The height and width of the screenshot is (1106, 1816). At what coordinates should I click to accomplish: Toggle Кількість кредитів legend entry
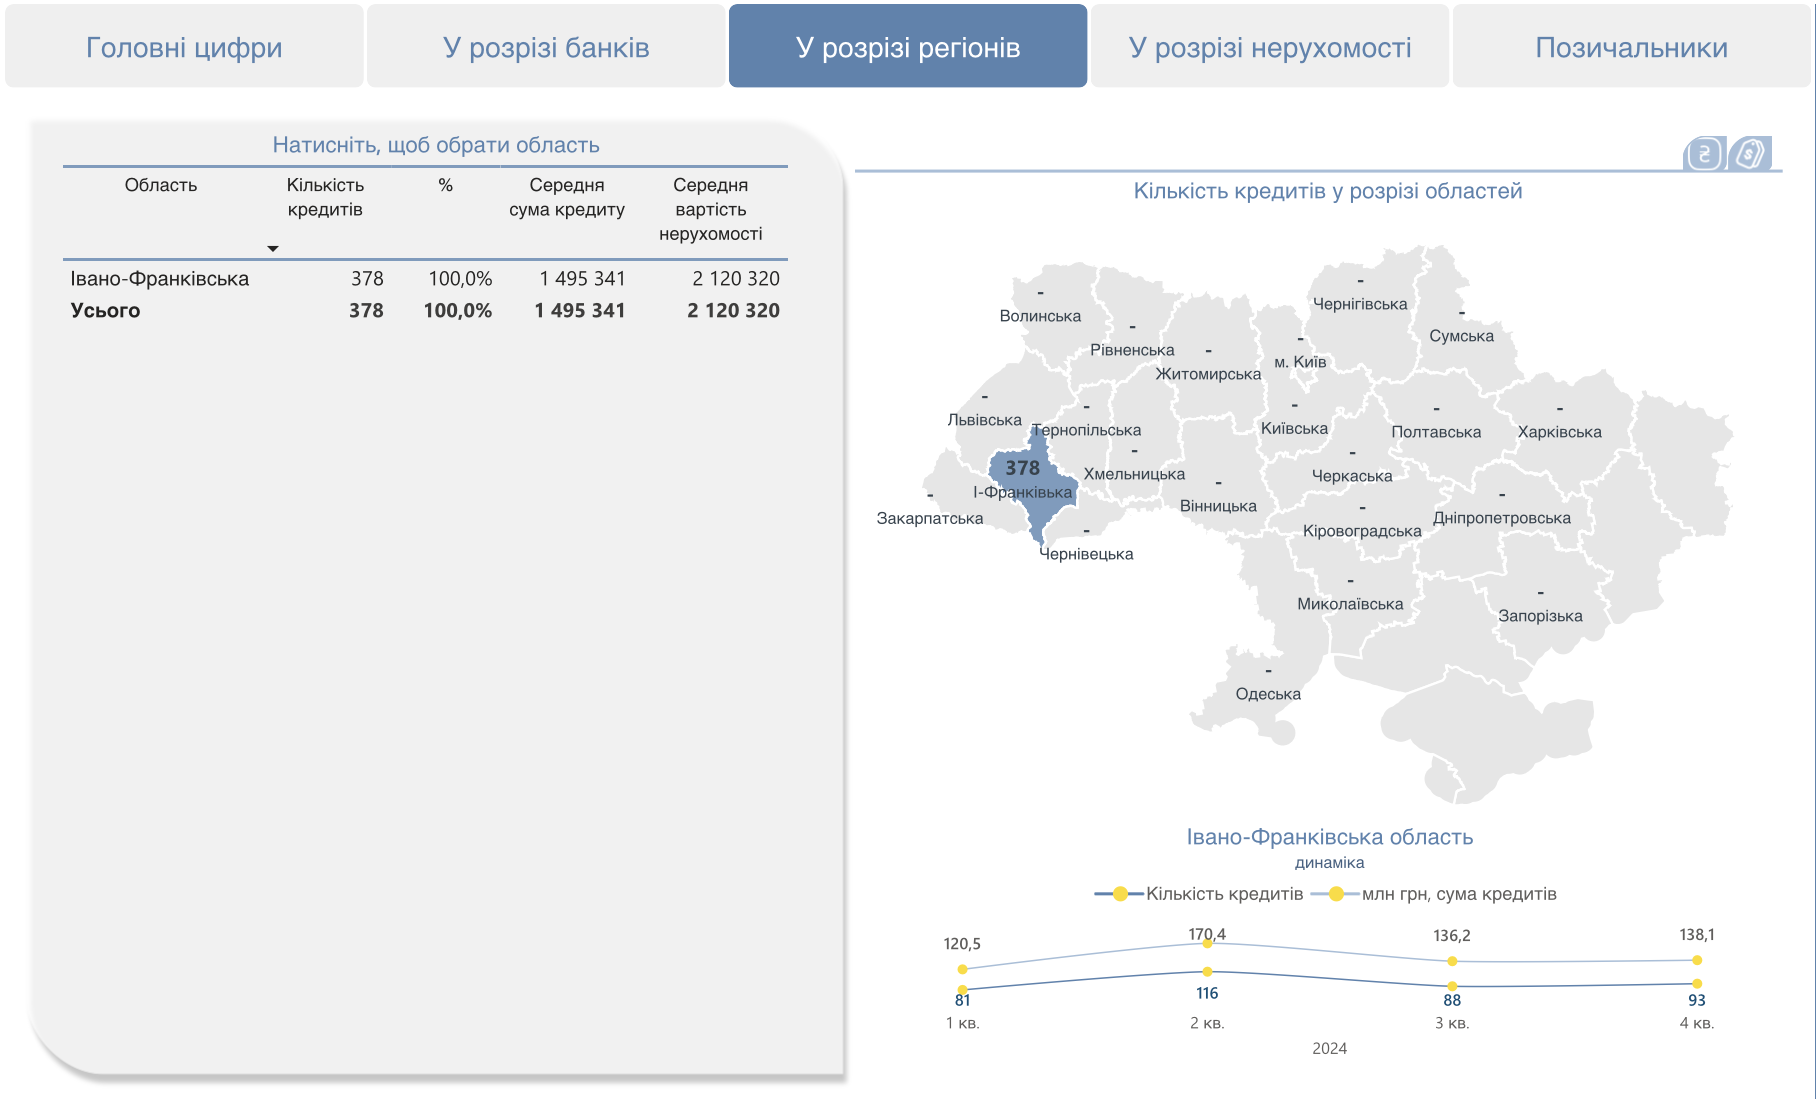click(1200, 894)
